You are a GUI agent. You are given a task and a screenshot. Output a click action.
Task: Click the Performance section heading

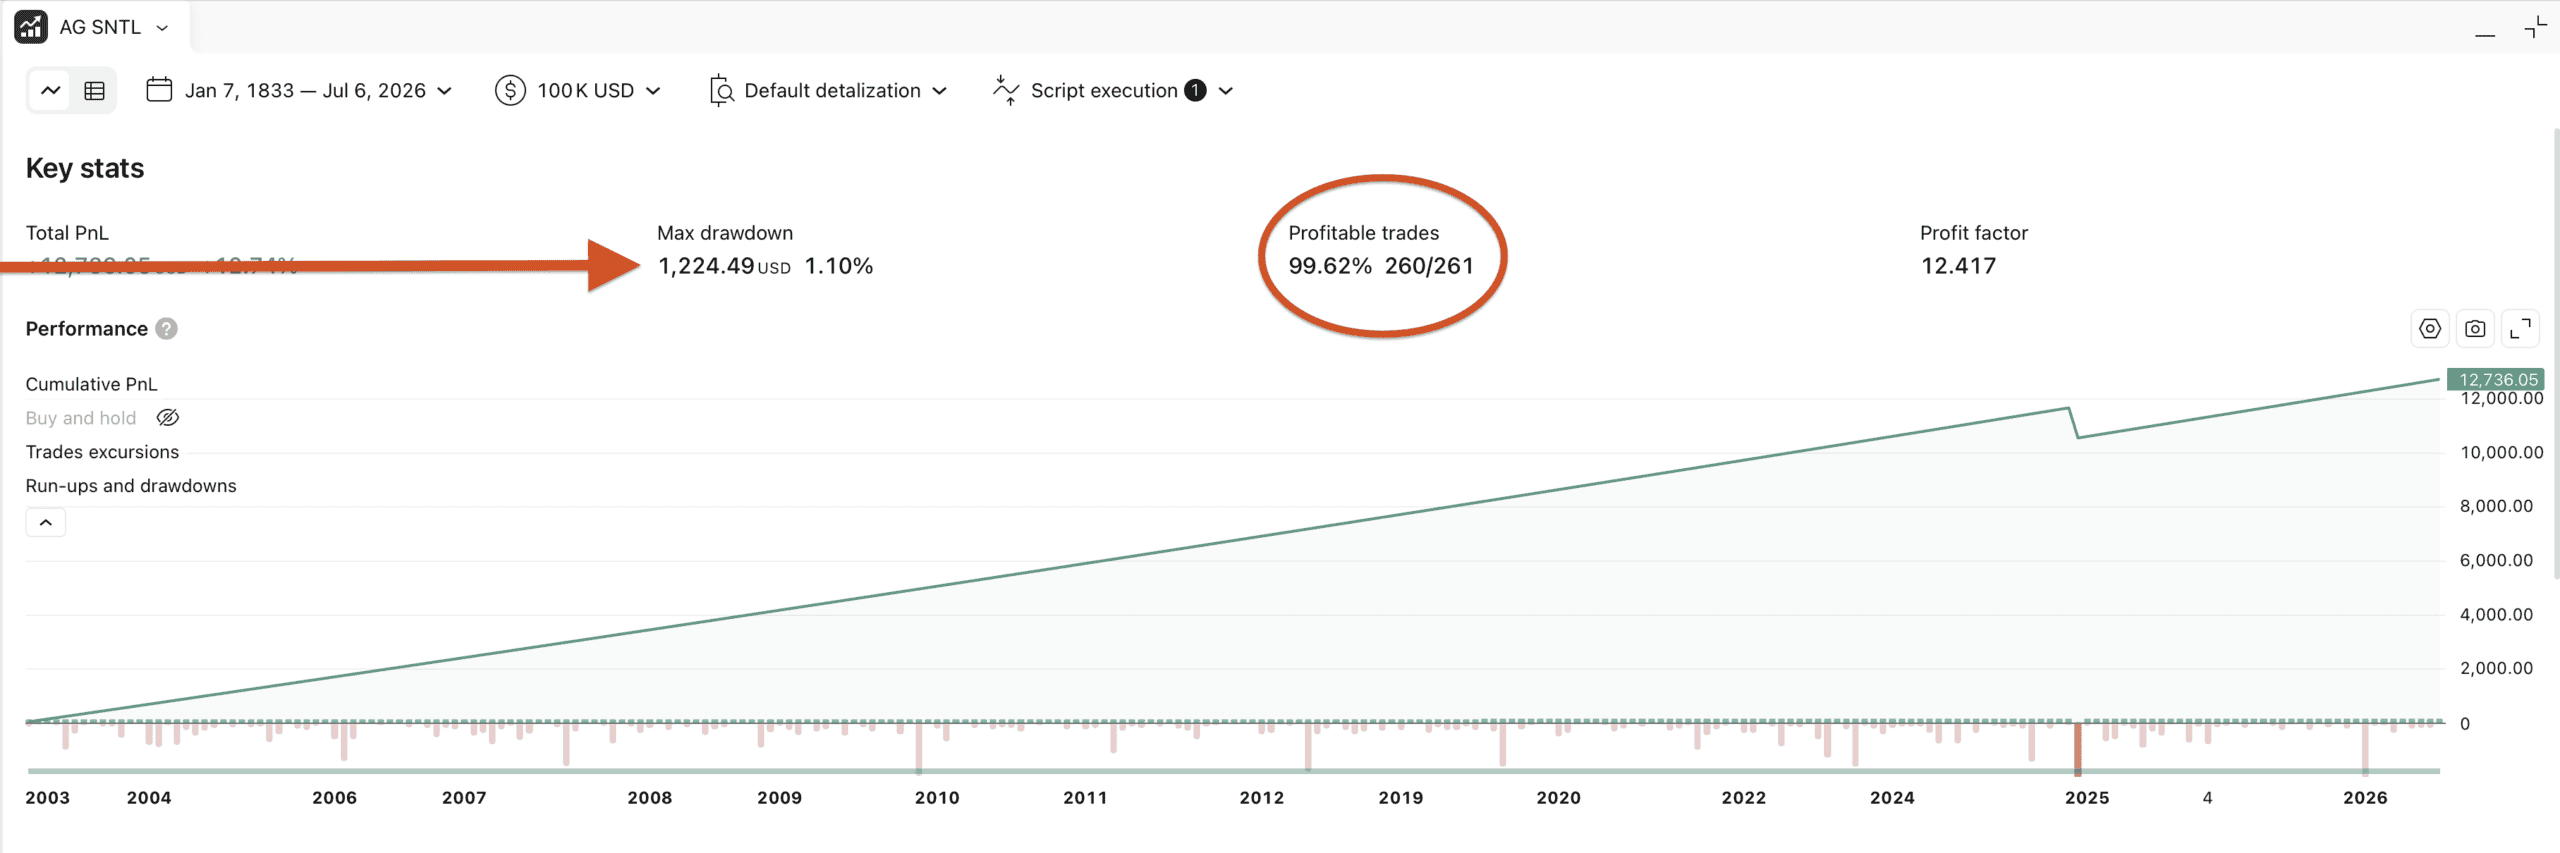click(87, 329)
